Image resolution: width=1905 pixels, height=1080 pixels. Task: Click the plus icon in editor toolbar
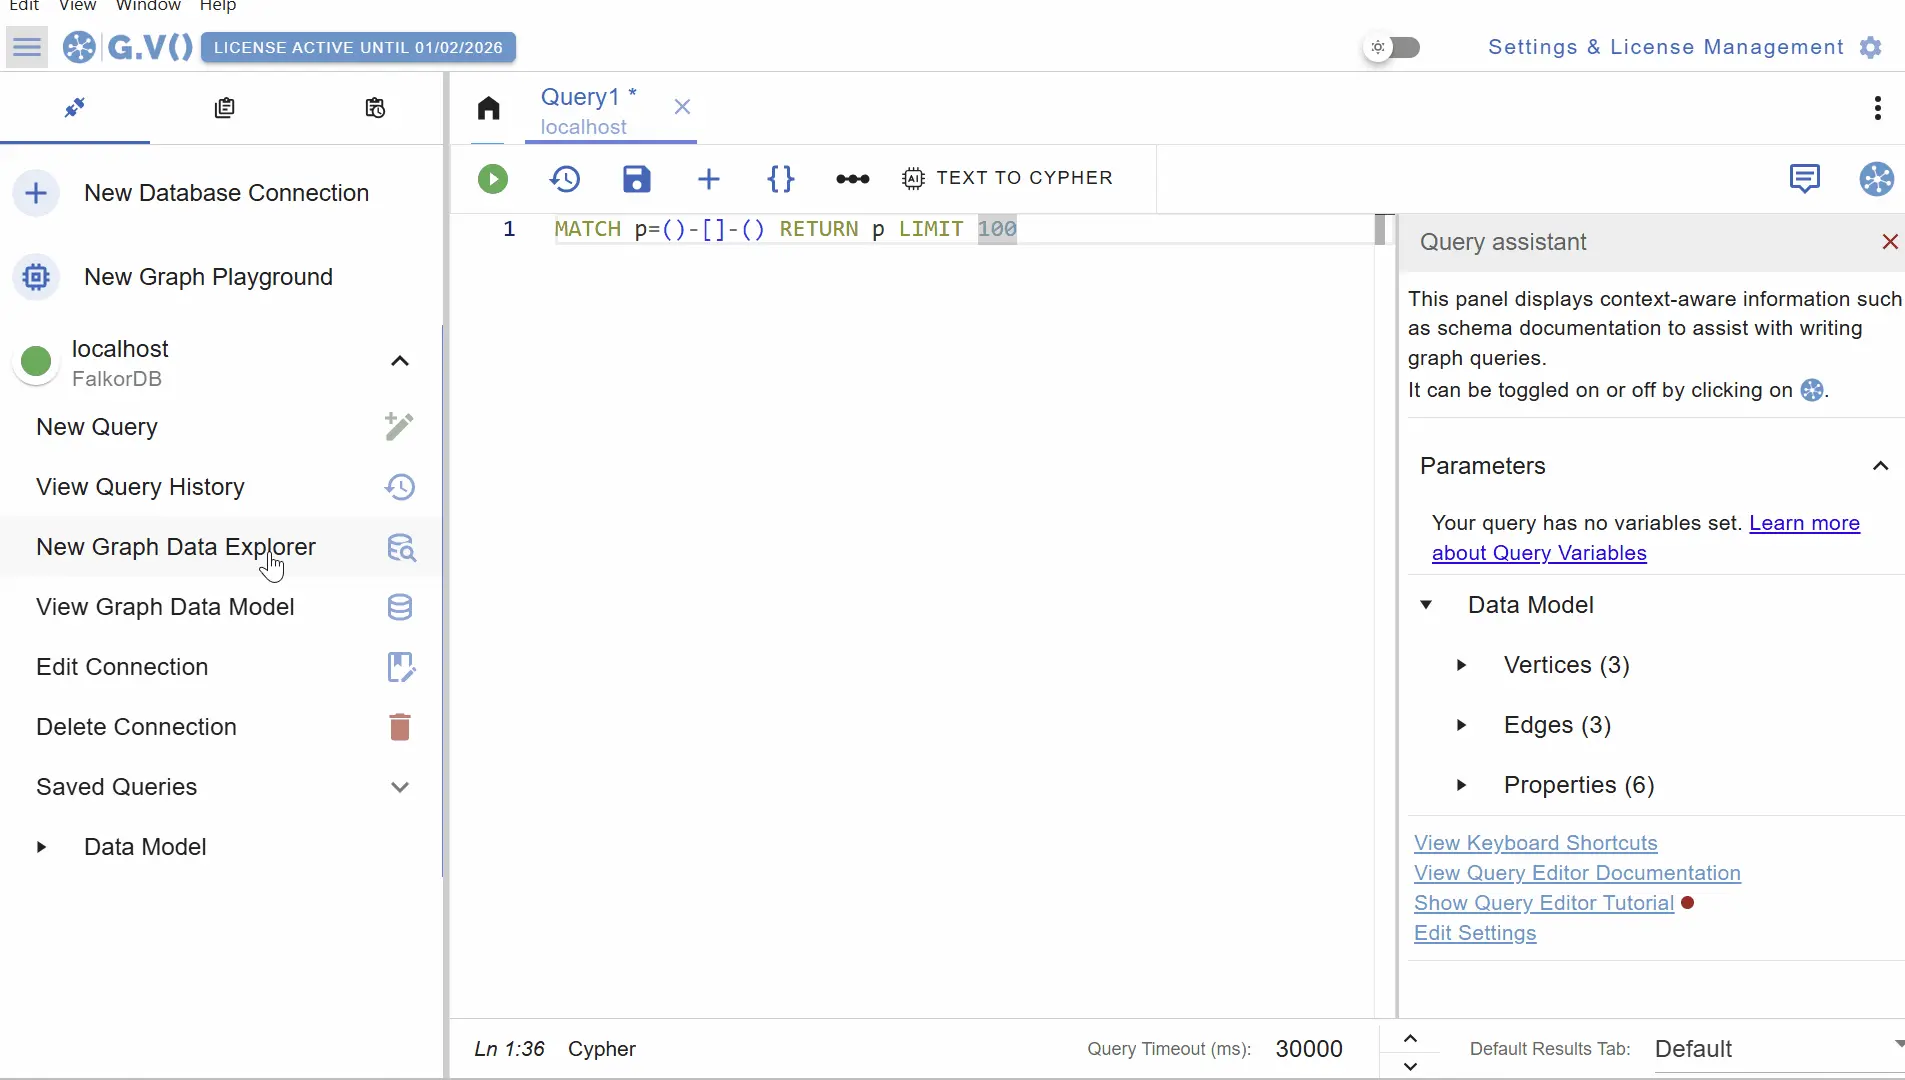[709, 179]
